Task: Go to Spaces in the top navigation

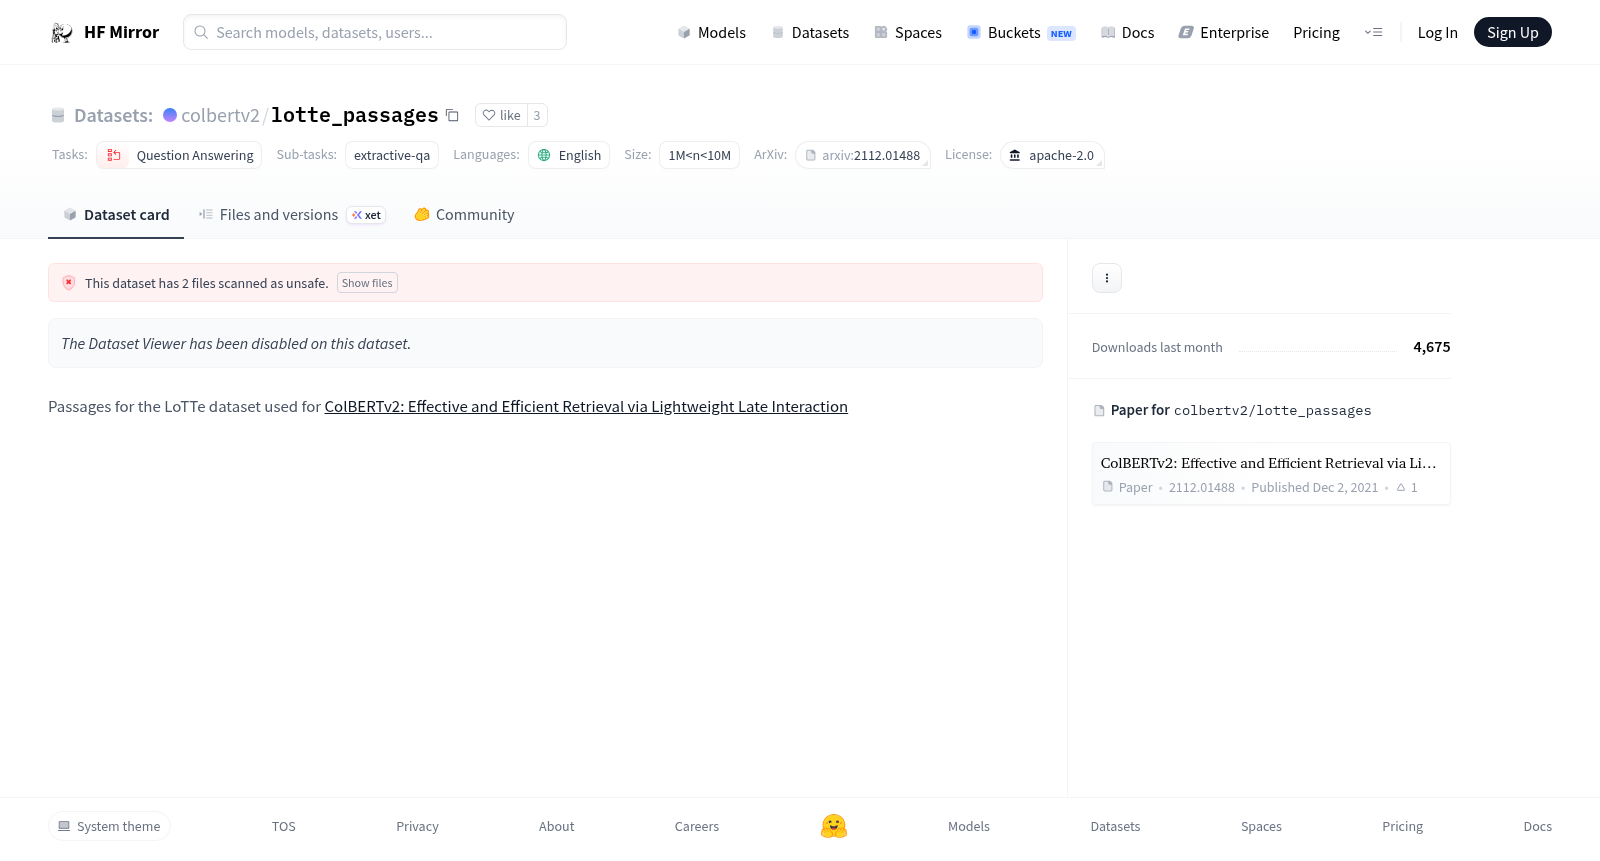Action: (x=908, y=33)
